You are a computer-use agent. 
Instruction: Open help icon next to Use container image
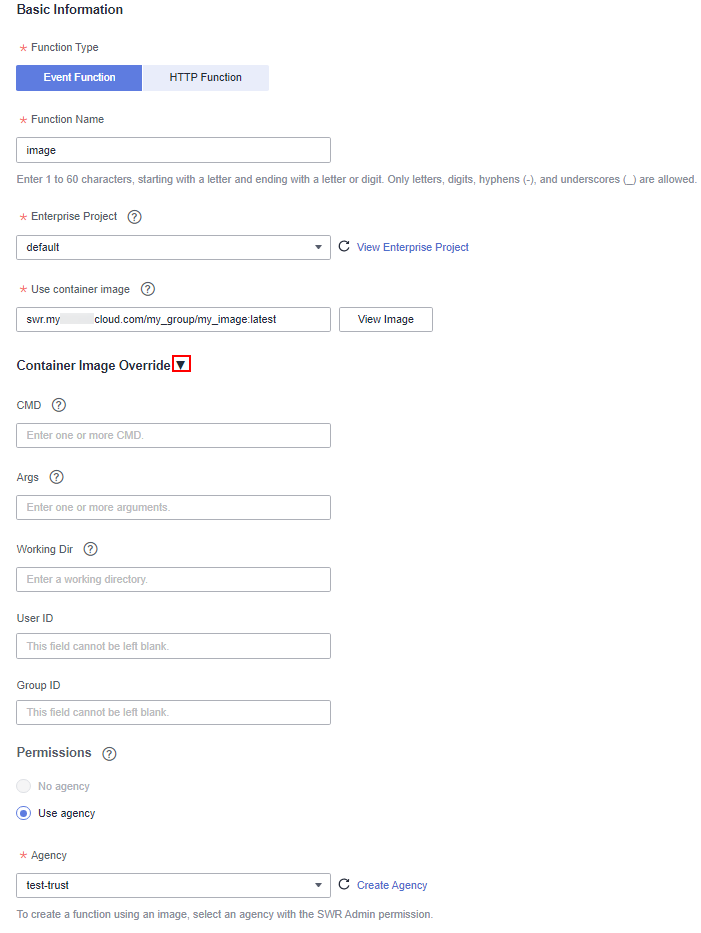[148, 289]
